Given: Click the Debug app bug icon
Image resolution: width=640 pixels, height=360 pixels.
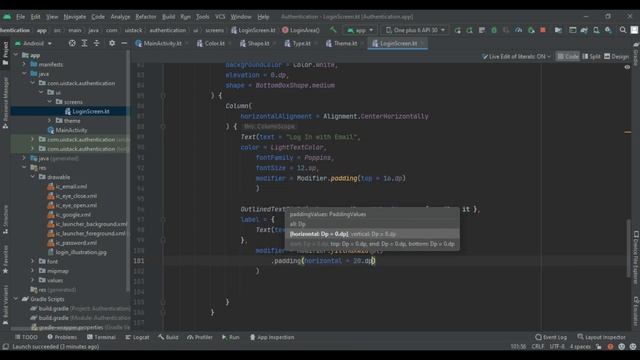Looking at the screenshot, I should pos(494,30).
